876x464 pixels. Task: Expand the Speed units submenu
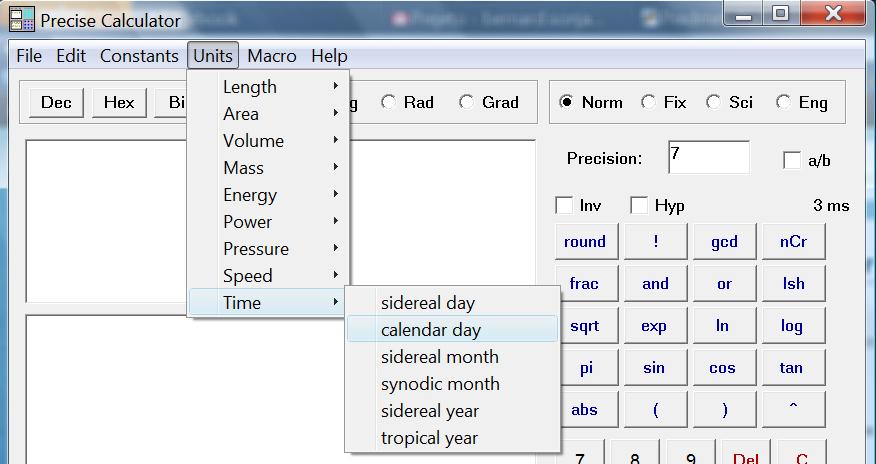pos(268,276)
